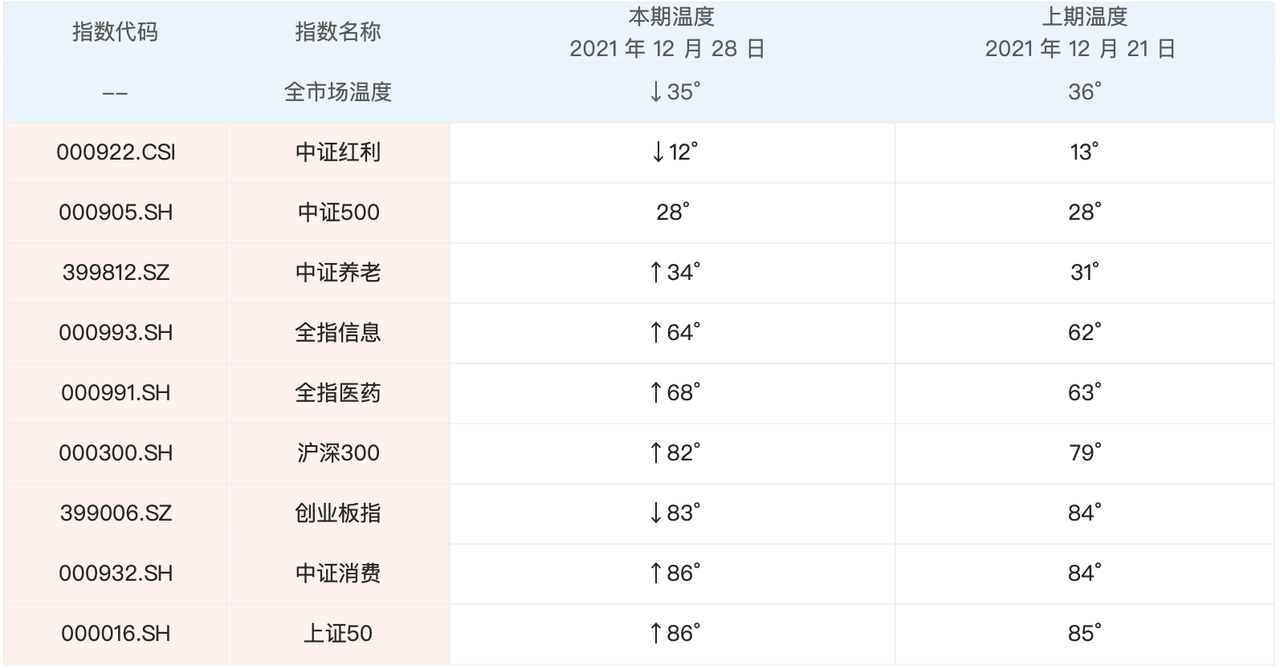Click the 本期温度 column header
The width and height of the screenshot is (1280, 669).
click(671, 17)
